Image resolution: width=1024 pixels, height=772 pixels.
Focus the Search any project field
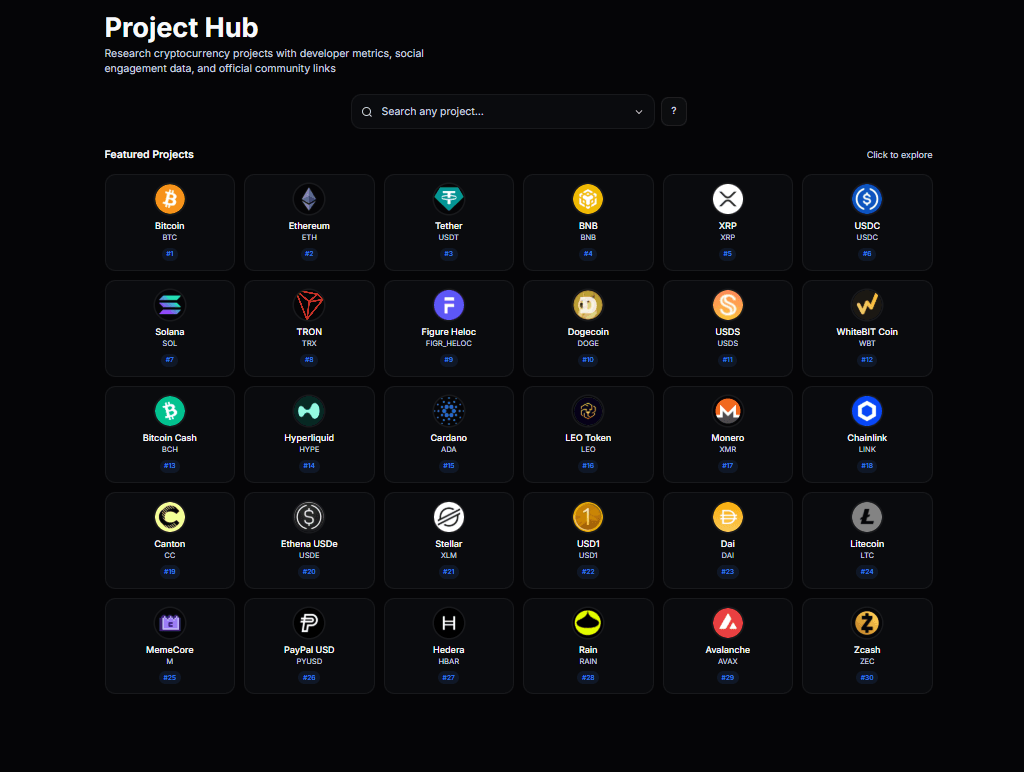503,112
